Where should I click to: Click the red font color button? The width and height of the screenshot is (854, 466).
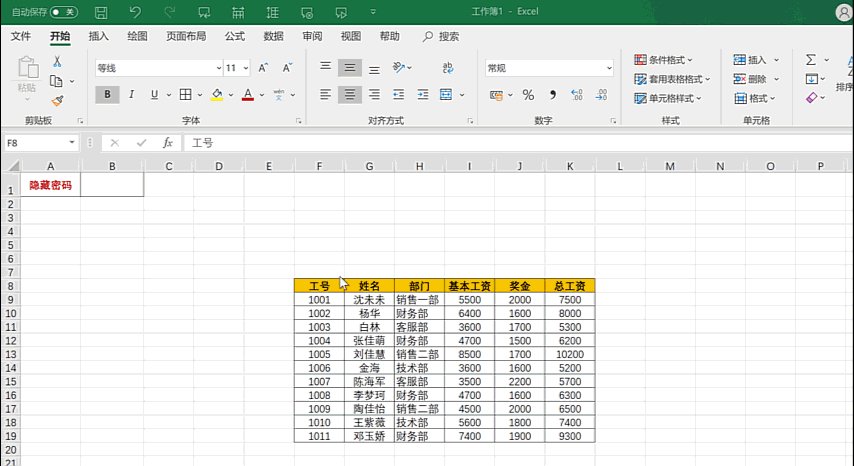tap(248, 95)
